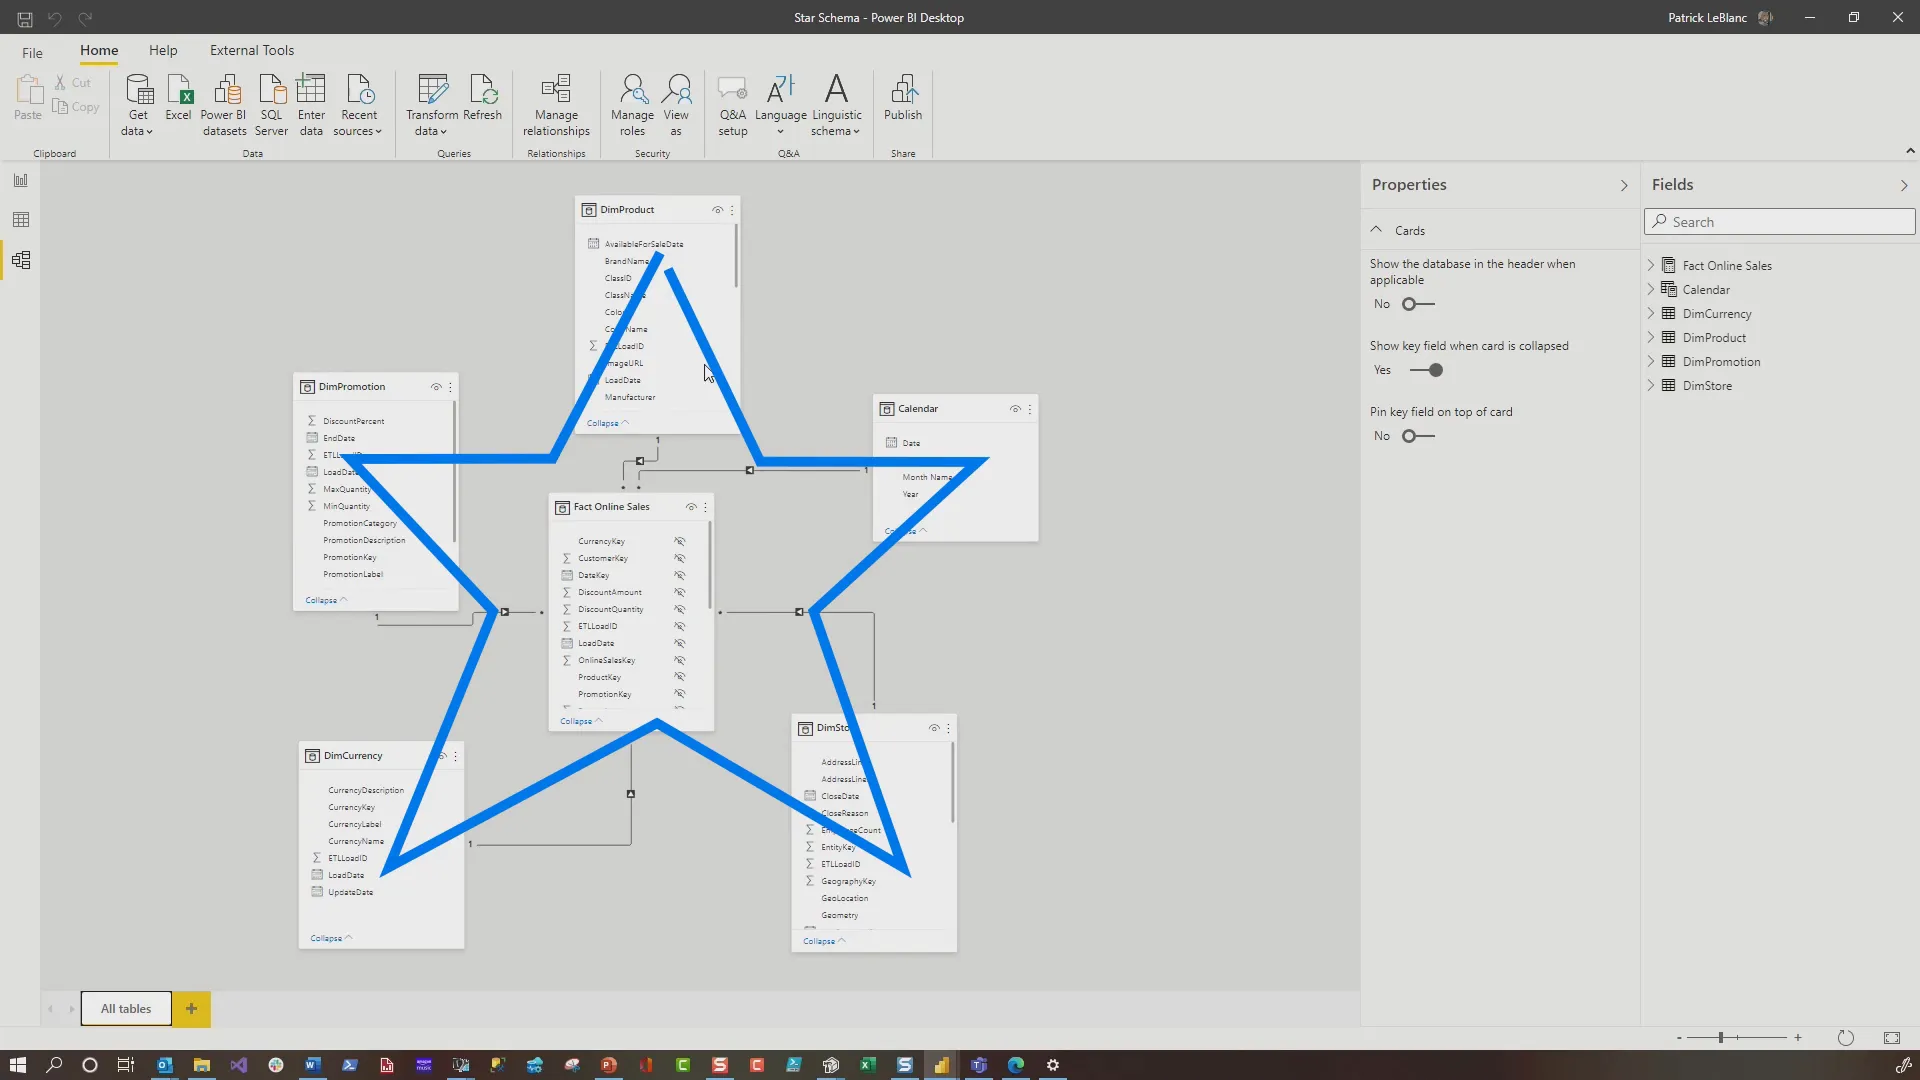The height and width of the screenshot is (1080, 1920).
Task: Click the Fields search box
Action: tap(1780, 222)
